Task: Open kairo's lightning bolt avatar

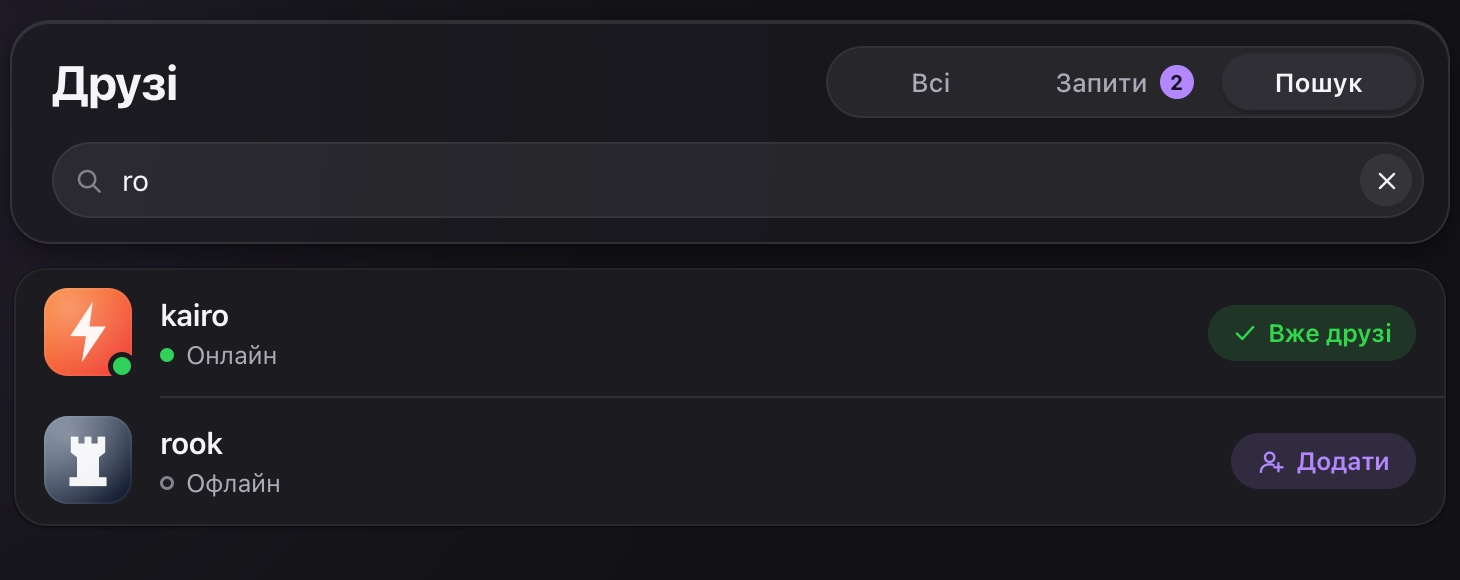Action: tap(88, 332)
